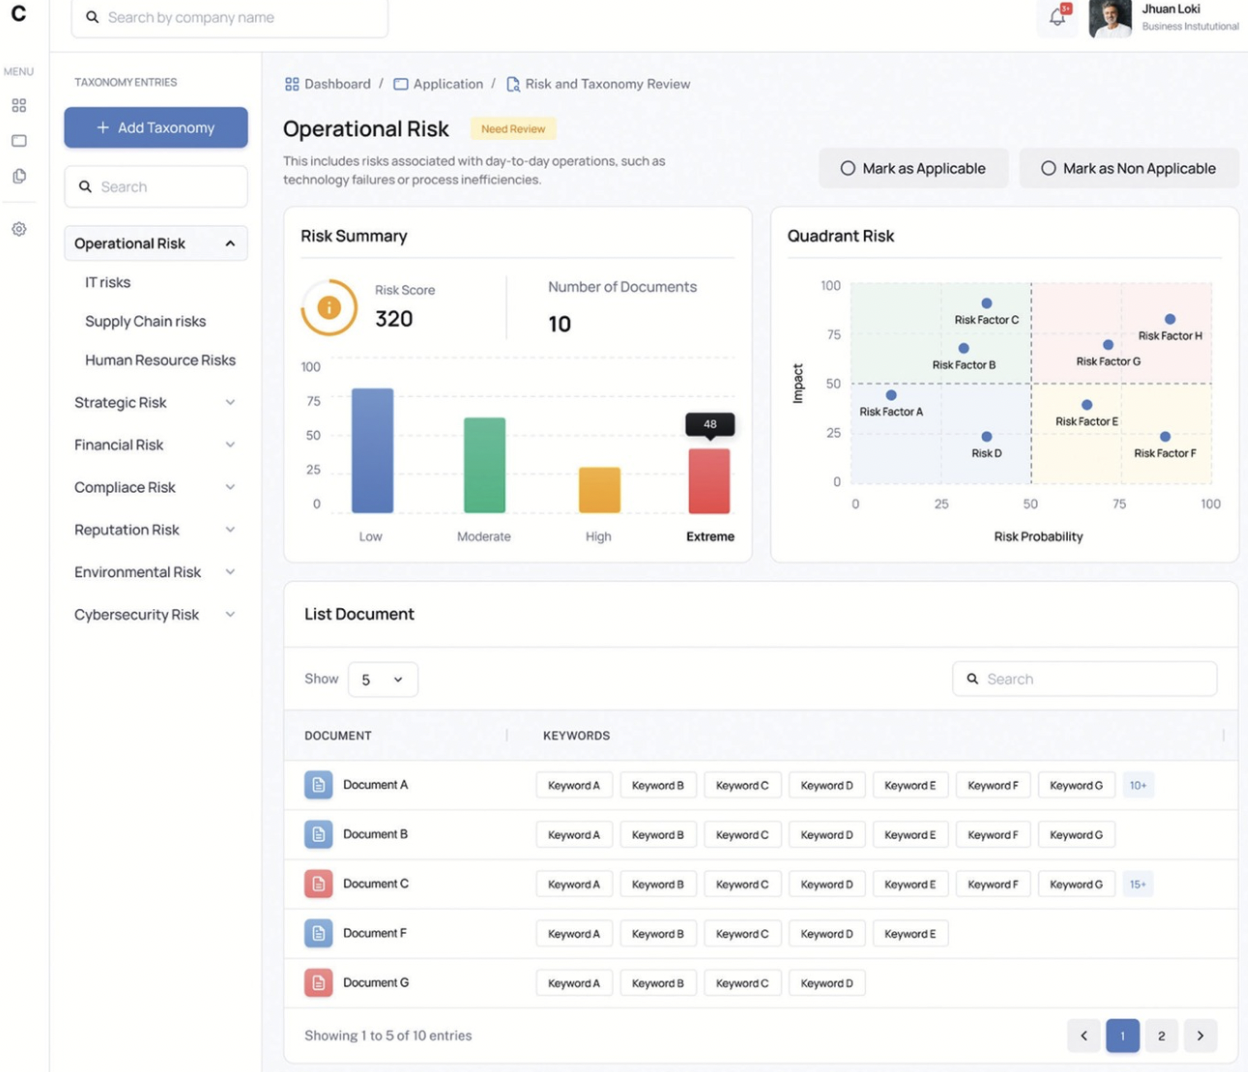
Task: Click the Risk Score info icon
Action: pyautogui.click(x=329, y=307)
